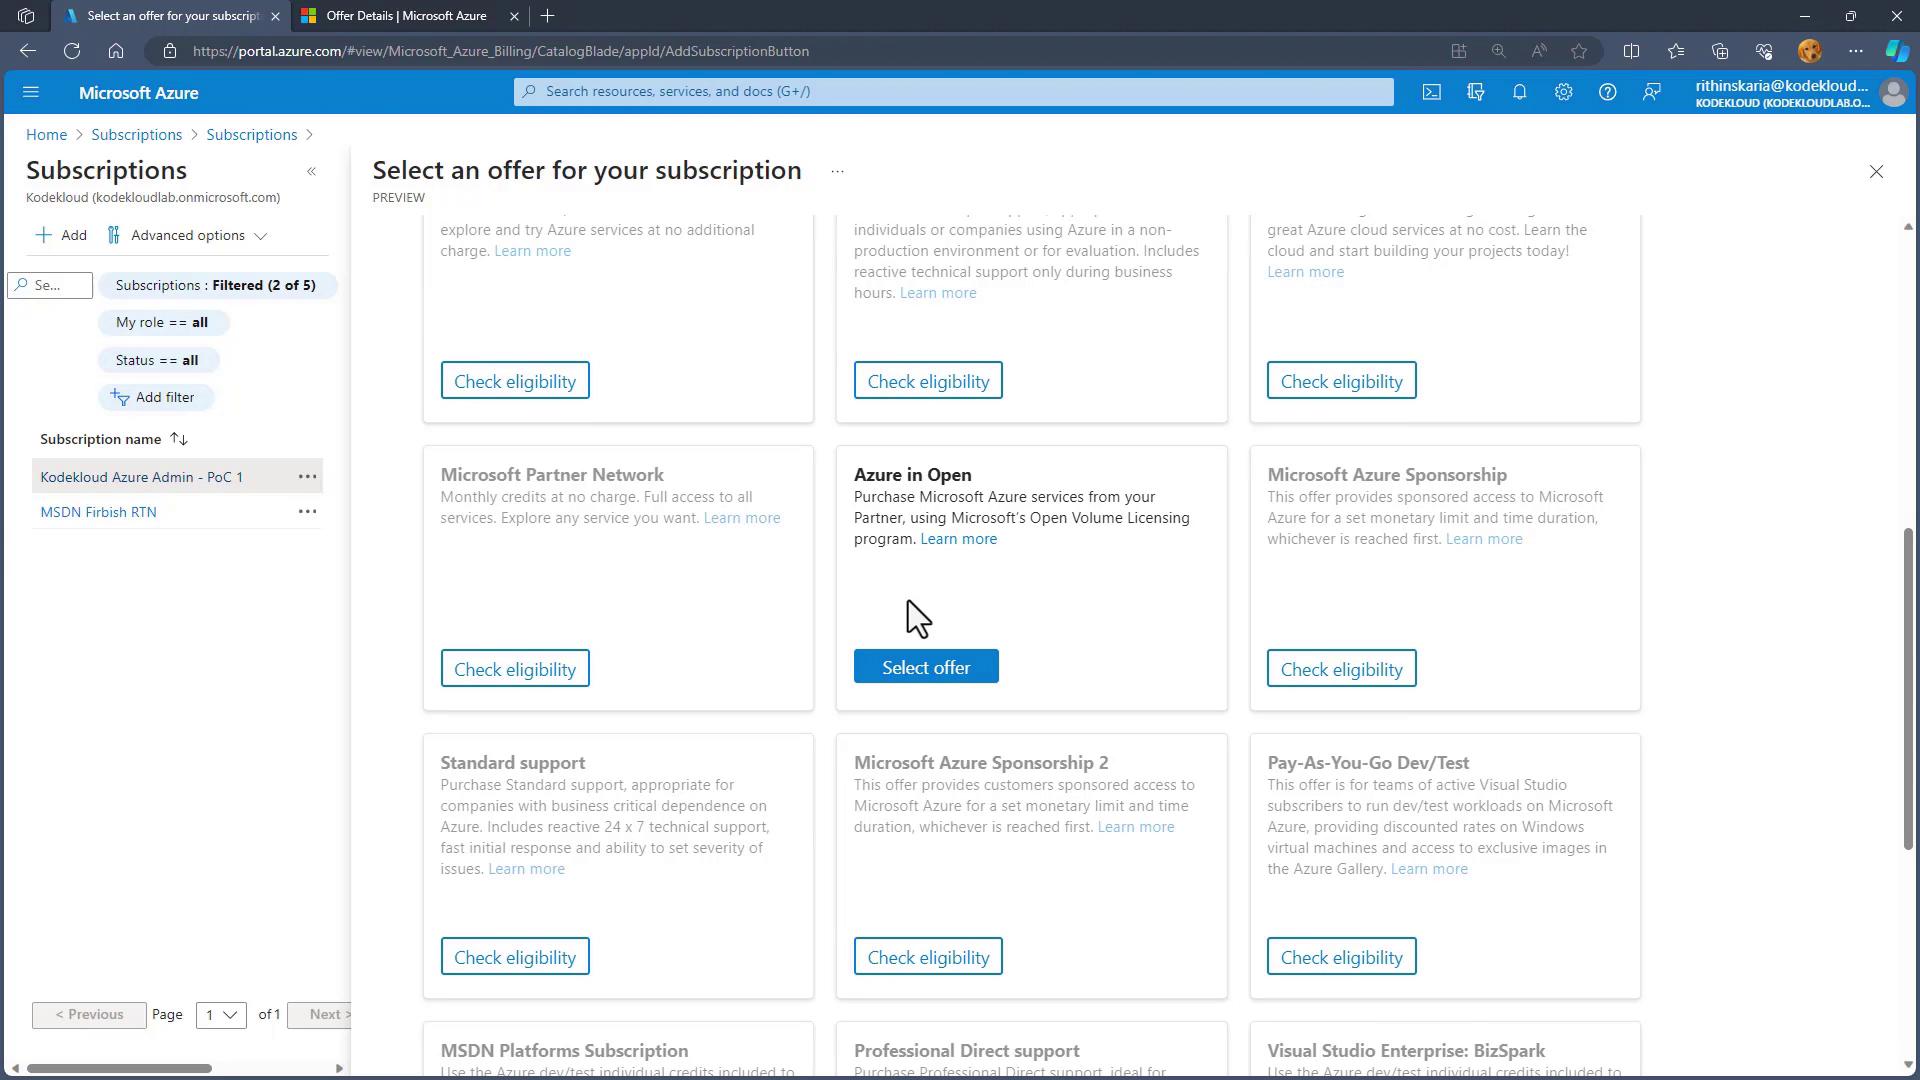Open the notifications bell
Viewport: 1920px width, 1080px height.
pos(1519,92)
